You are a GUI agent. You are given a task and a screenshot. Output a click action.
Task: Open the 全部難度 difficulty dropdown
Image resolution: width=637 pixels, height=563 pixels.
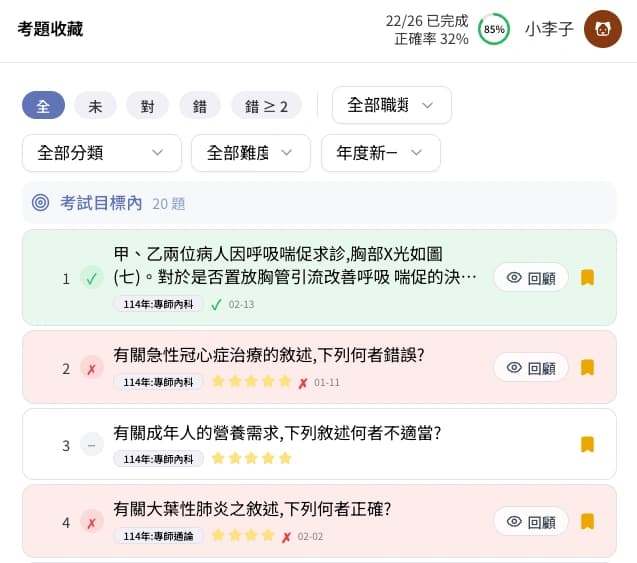[251, 153]
